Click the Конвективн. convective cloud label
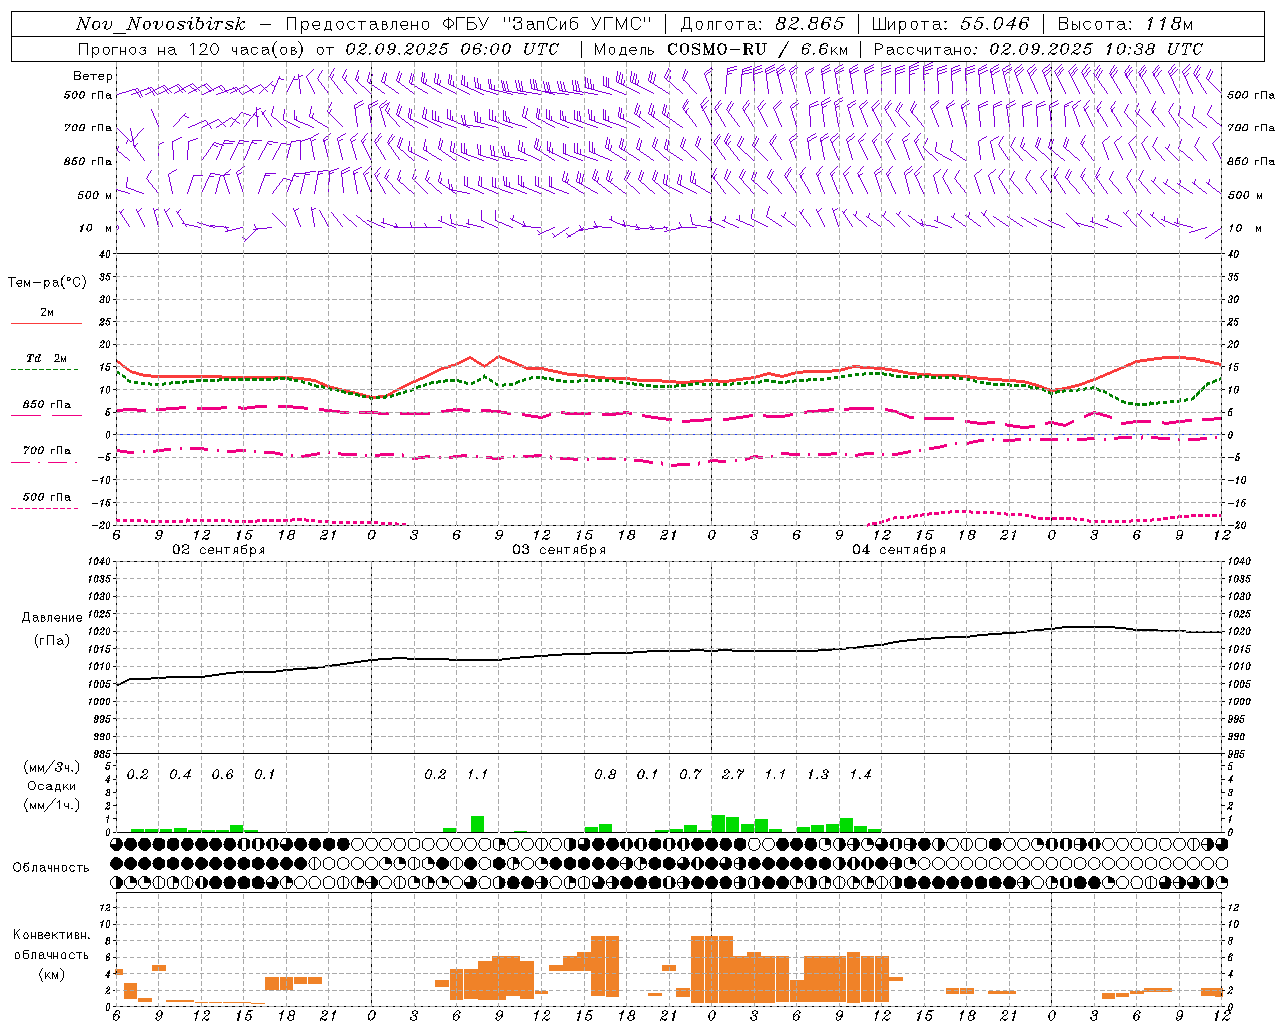Screen dimensions: 1280x1024 [51, 935]
